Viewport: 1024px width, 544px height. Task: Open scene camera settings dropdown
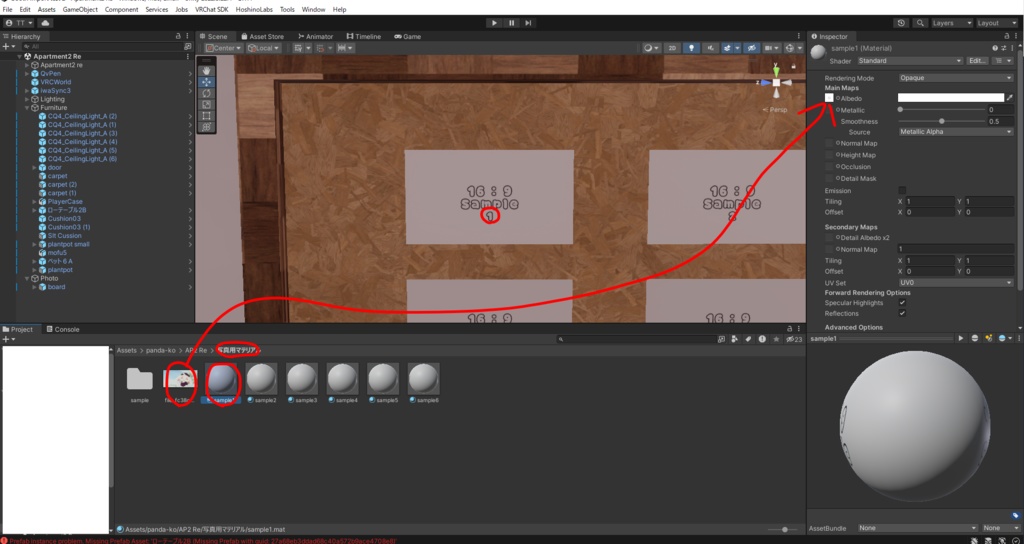(772, 48)
